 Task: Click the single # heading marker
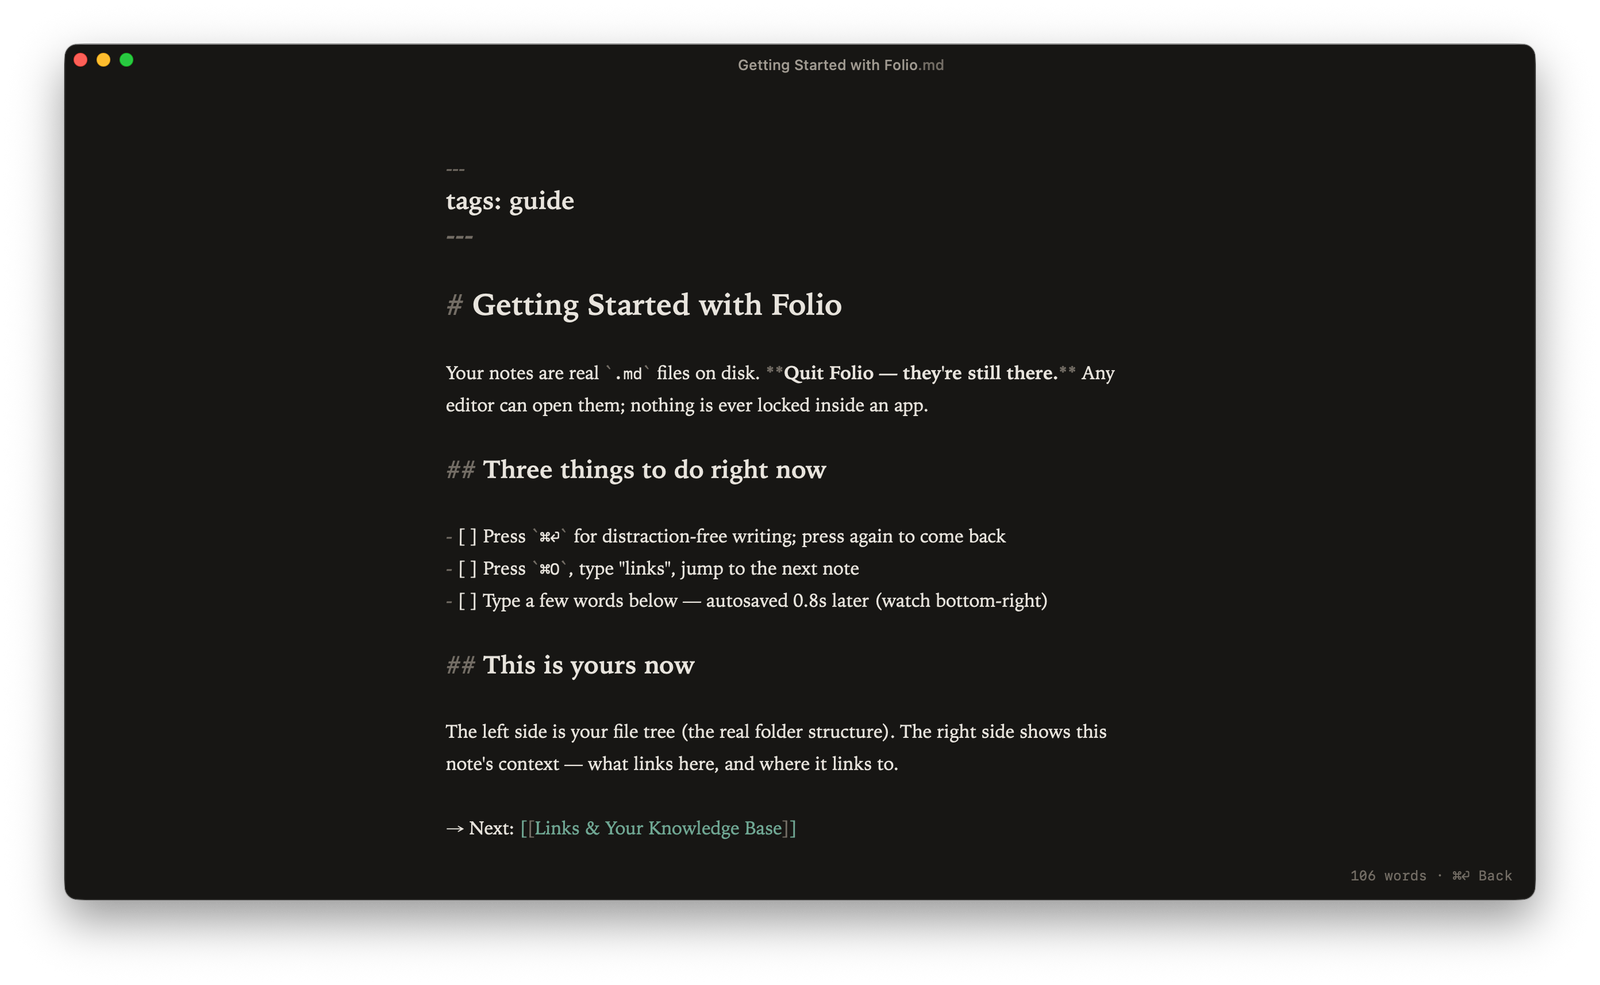tap(454, 306)
